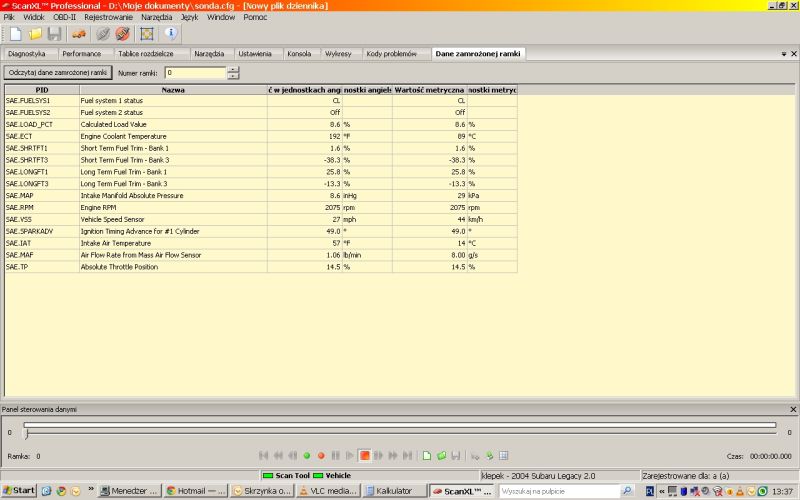Decrease frame number with down stepper arrow

[233, 76]
